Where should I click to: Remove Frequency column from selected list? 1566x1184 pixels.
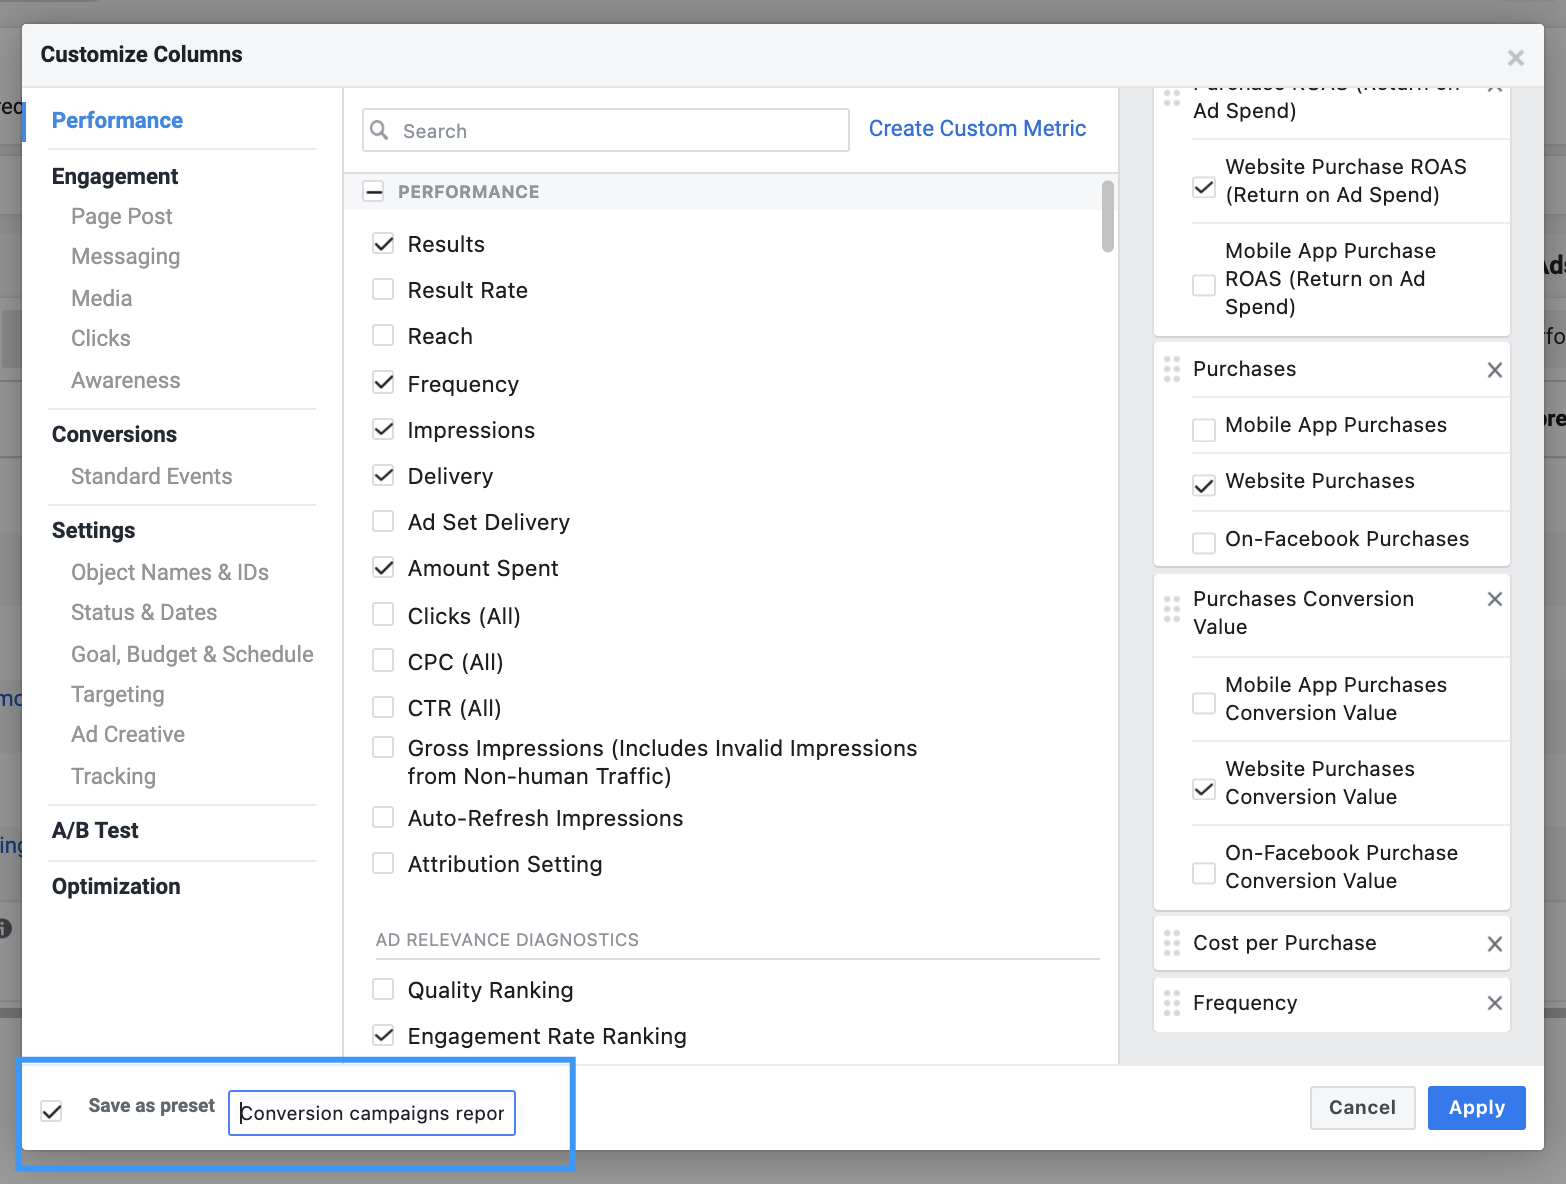[x=1494, y=1003]
